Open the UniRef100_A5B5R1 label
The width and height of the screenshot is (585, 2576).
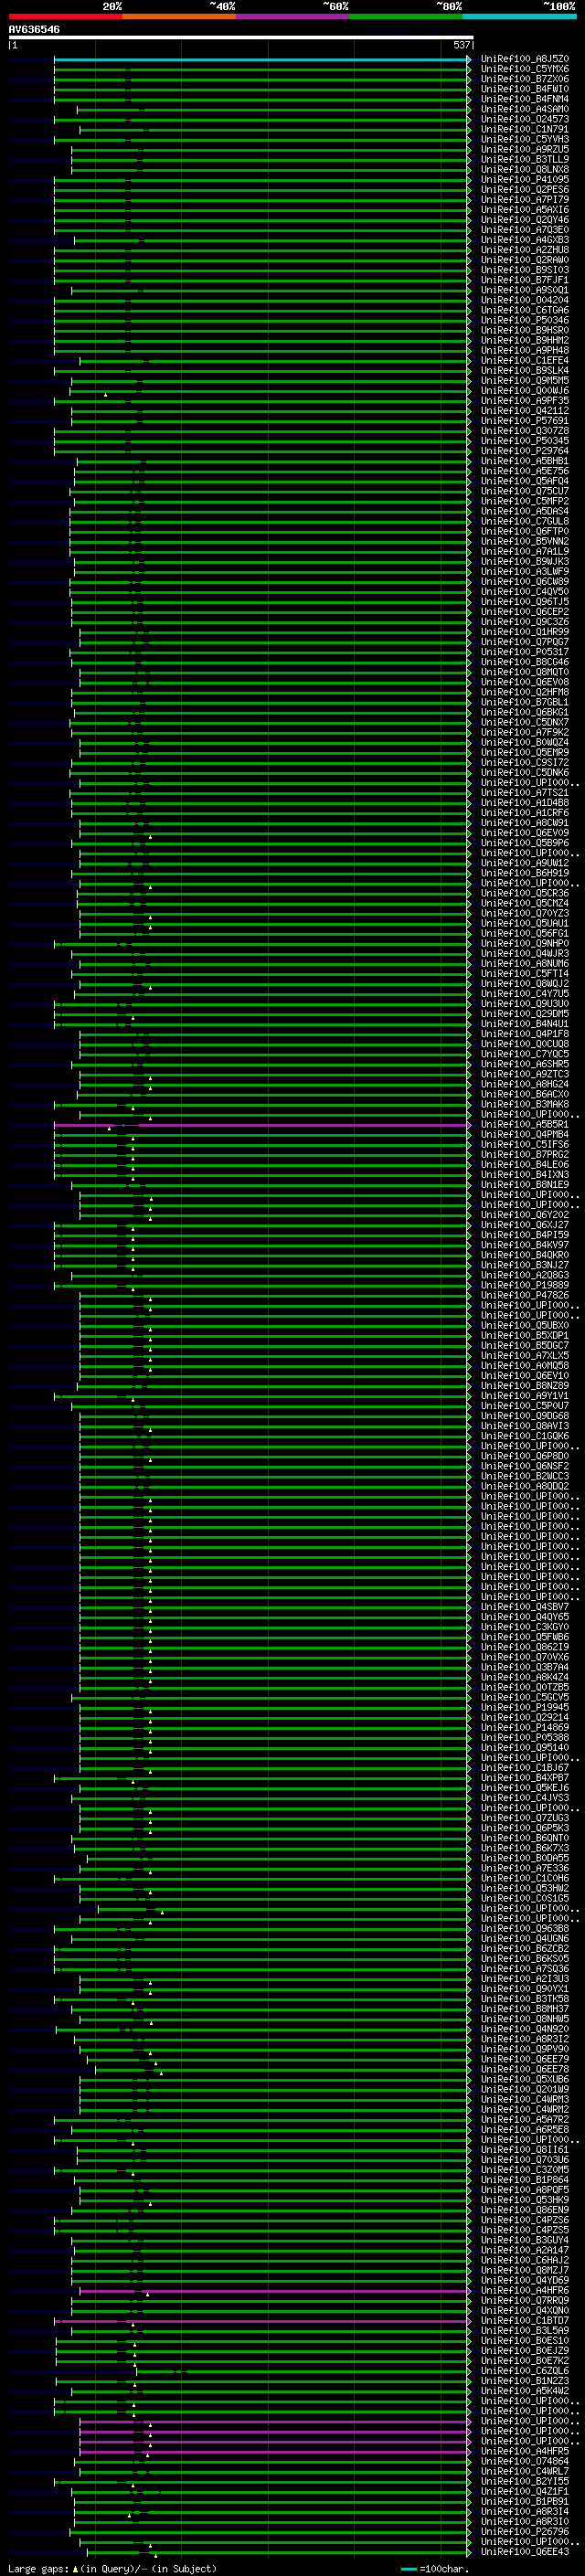[x=525, y=1125]
